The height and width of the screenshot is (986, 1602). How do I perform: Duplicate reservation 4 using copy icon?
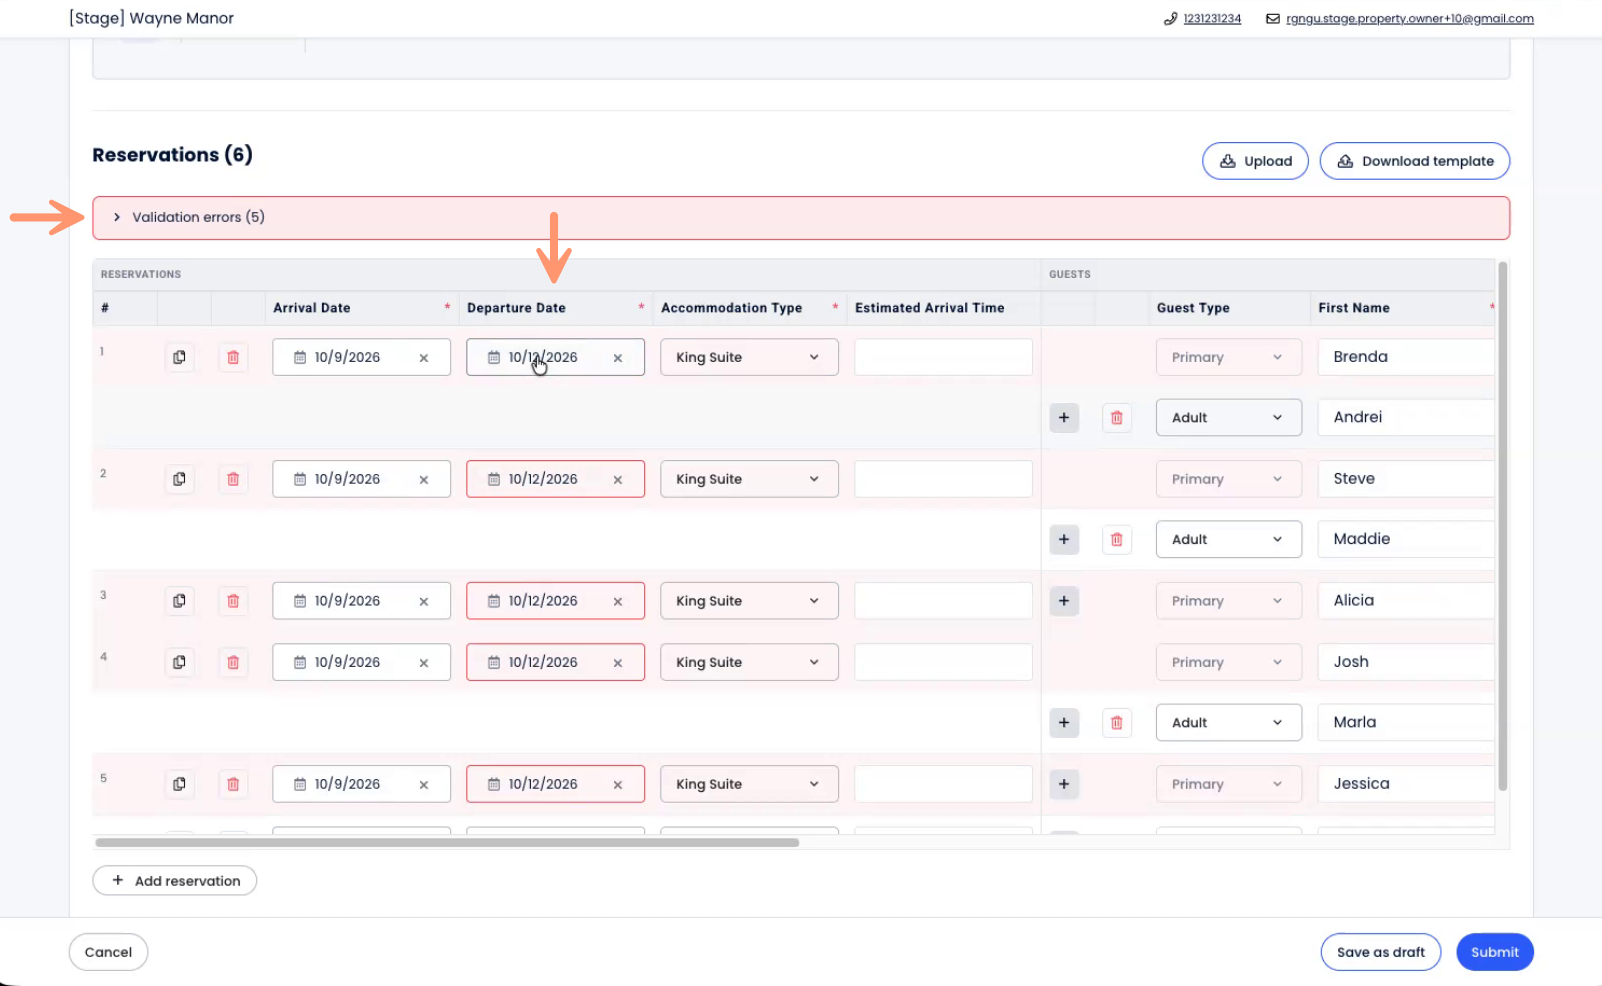tap(179, 662)
